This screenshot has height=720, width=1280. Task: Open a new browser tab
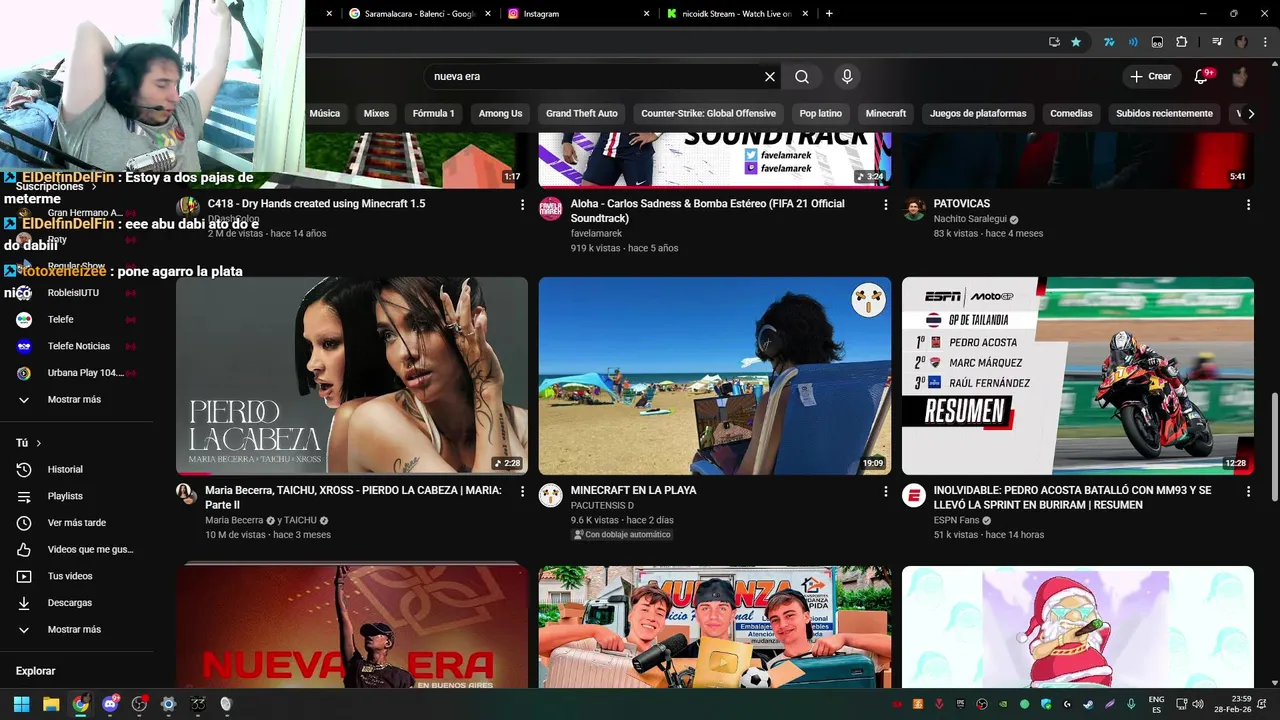pyautogui.click(x=829, y=14)
